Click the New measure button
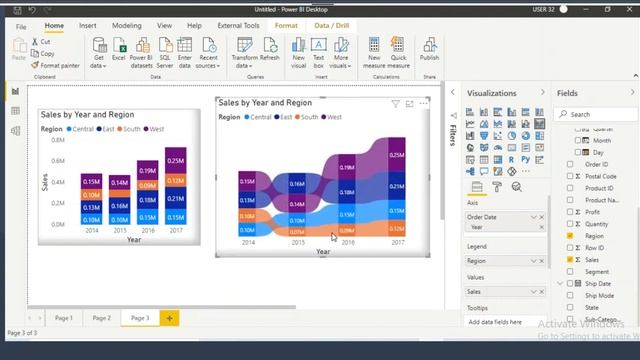The width and height of the screenshot is (640, 360). click(x=374, y=52)
